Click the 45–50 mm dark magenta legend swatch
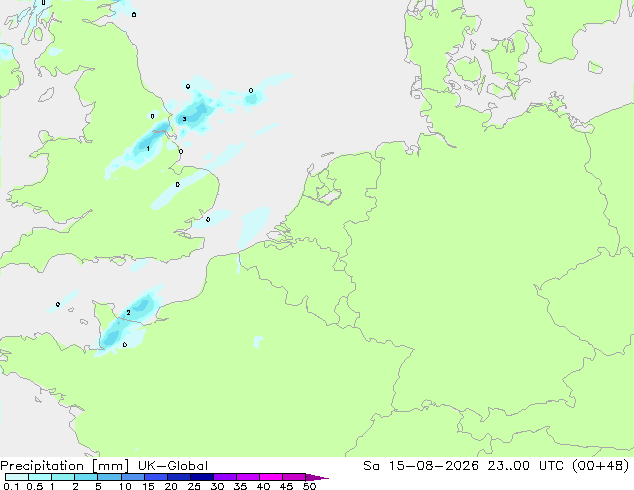This screenshot has width=634, height=490. tap(294, 477)
